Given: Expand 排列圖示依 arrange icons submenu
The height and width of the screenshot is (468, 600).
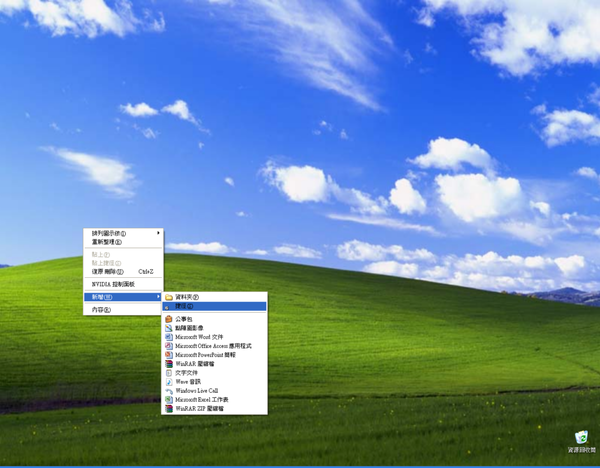Looking at the screenshot, I should [x=123, y=233].
